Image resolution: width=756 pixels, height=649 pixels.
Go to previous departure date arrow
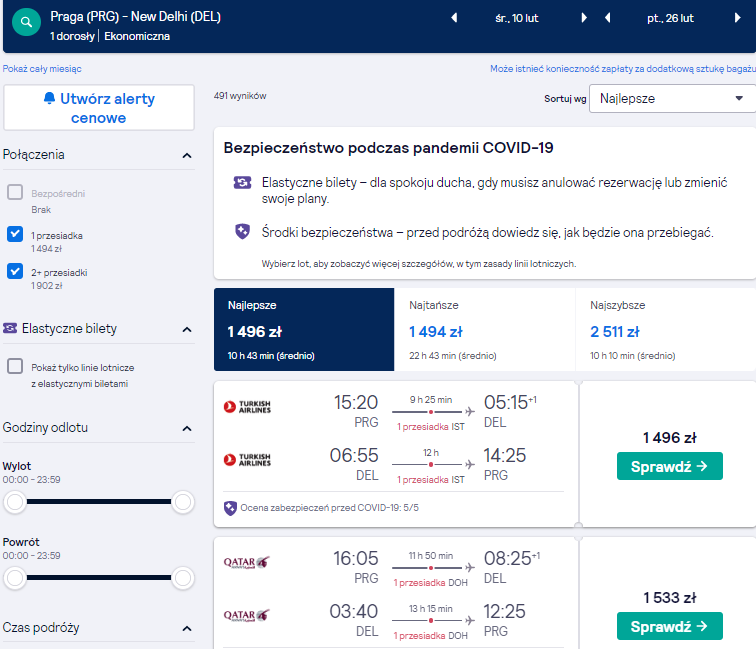(454, 18)
